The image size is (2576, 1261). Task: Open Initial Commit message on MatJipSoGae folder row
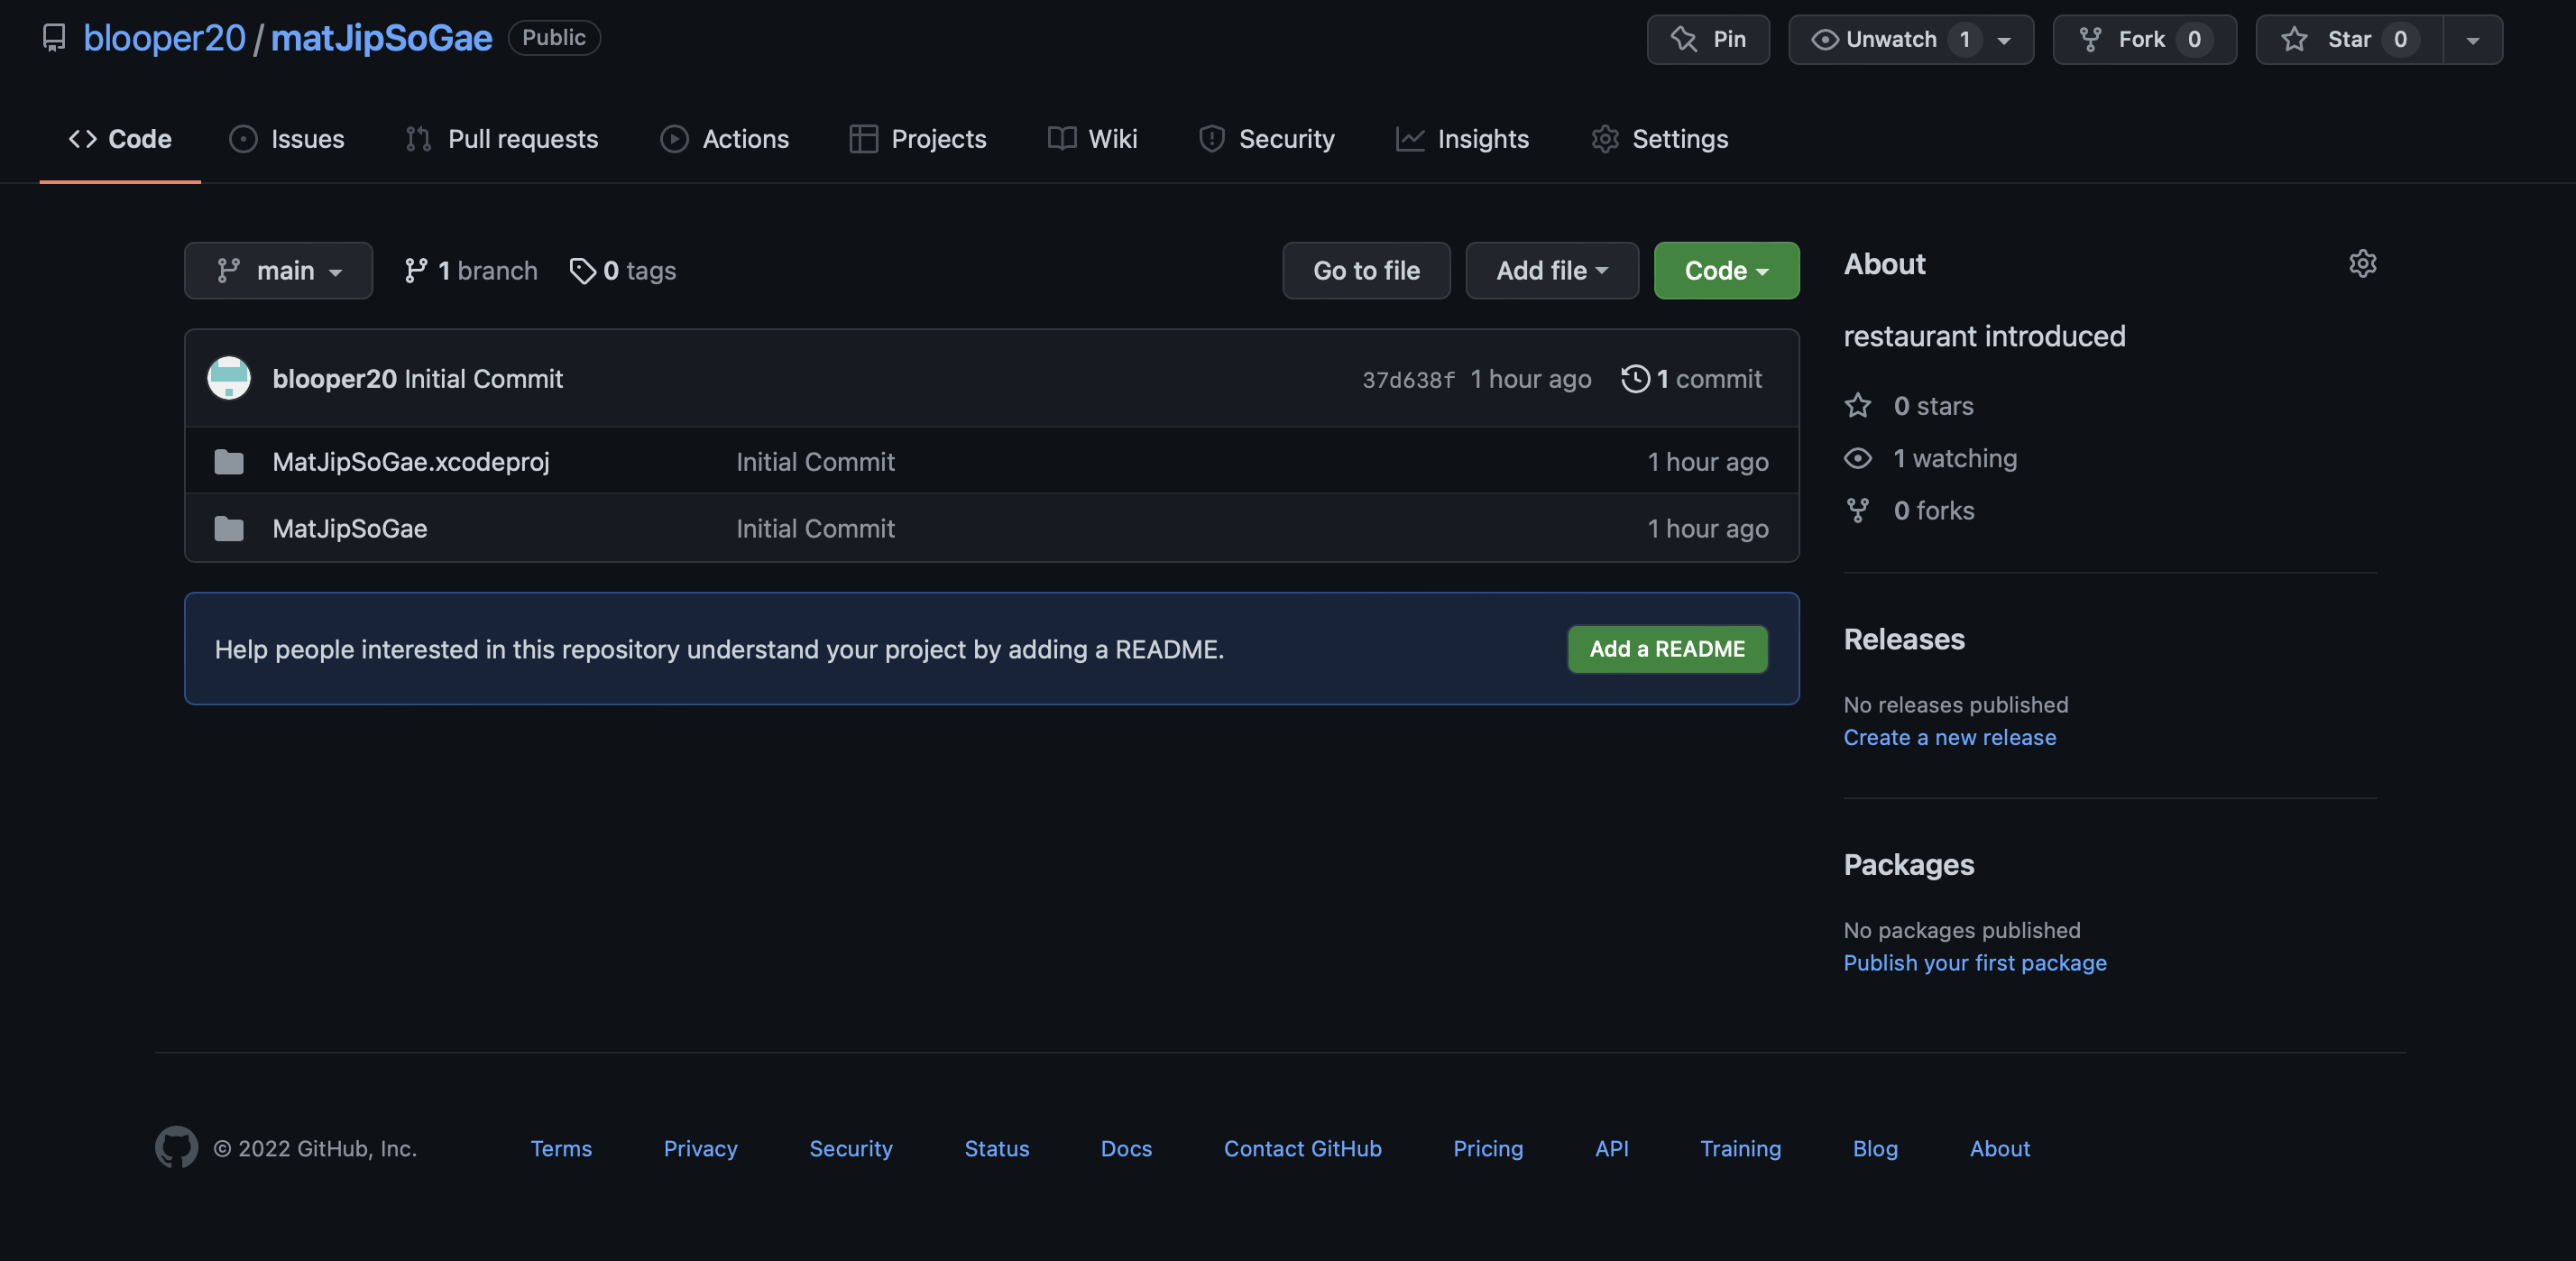pyautogui.click(x=815, y=528)
